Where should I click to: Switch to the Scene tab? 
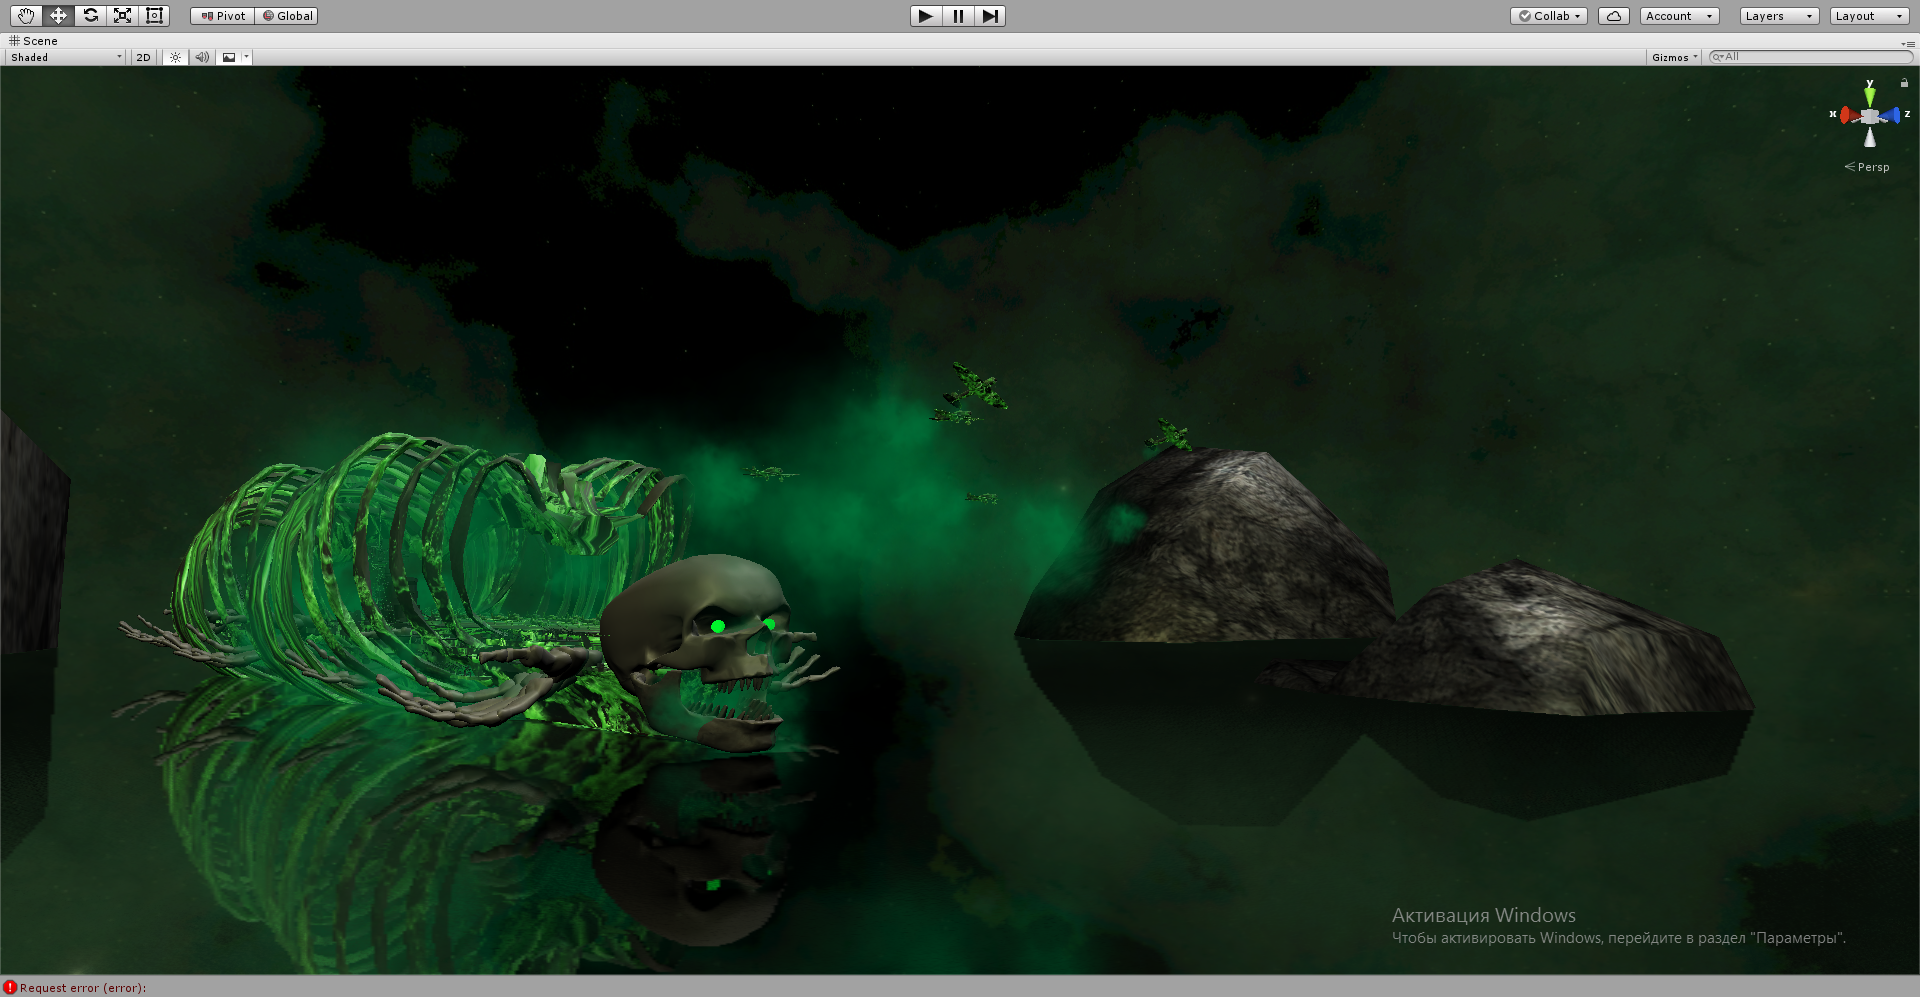pyautogui.click(x=33, y=41)
